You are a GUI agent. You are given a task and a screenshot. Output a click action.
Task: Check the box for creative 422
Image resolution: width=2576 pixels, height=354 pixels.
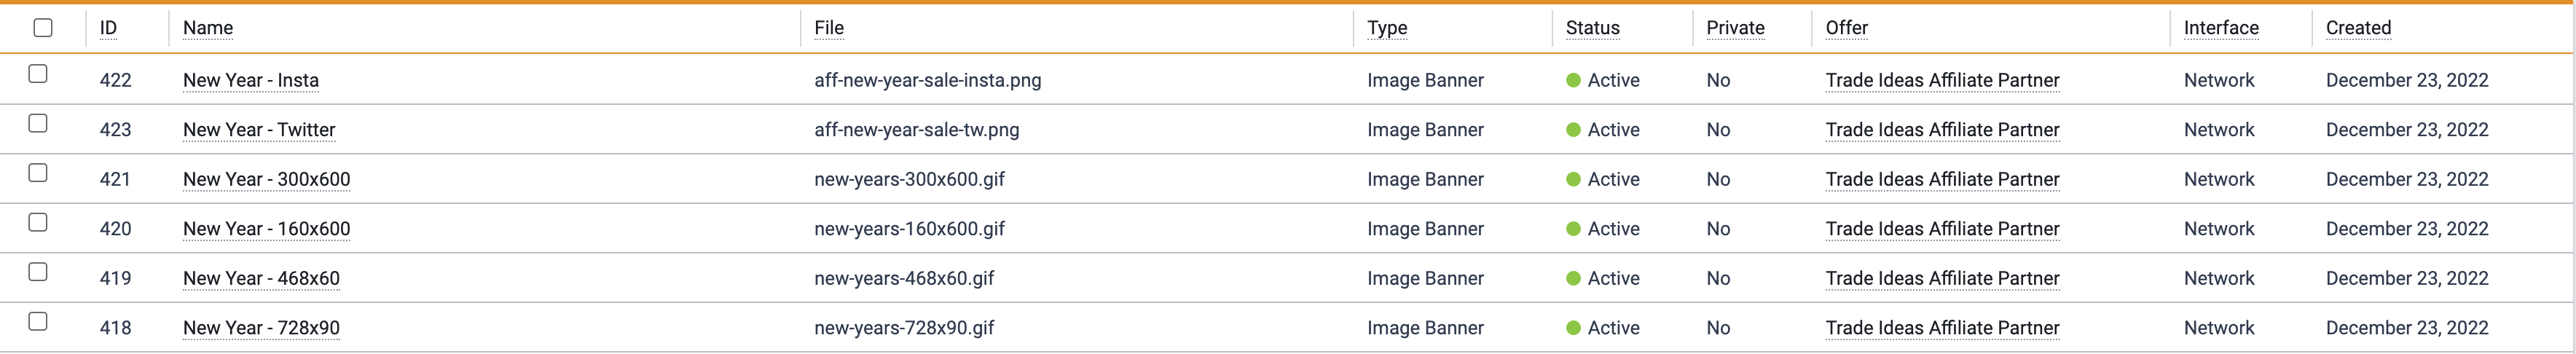38,74
